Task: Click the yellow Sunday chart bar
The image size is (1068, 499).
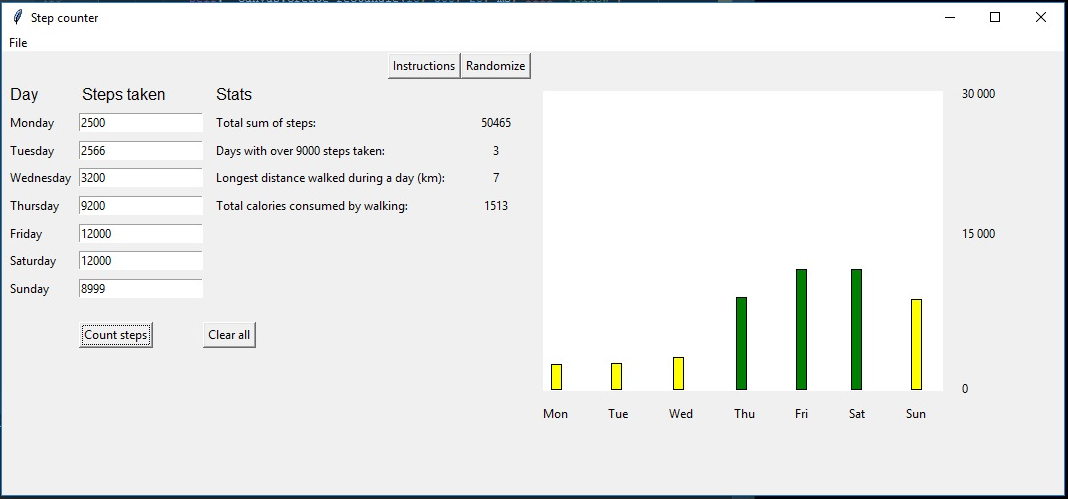Action: coord(916,345)
